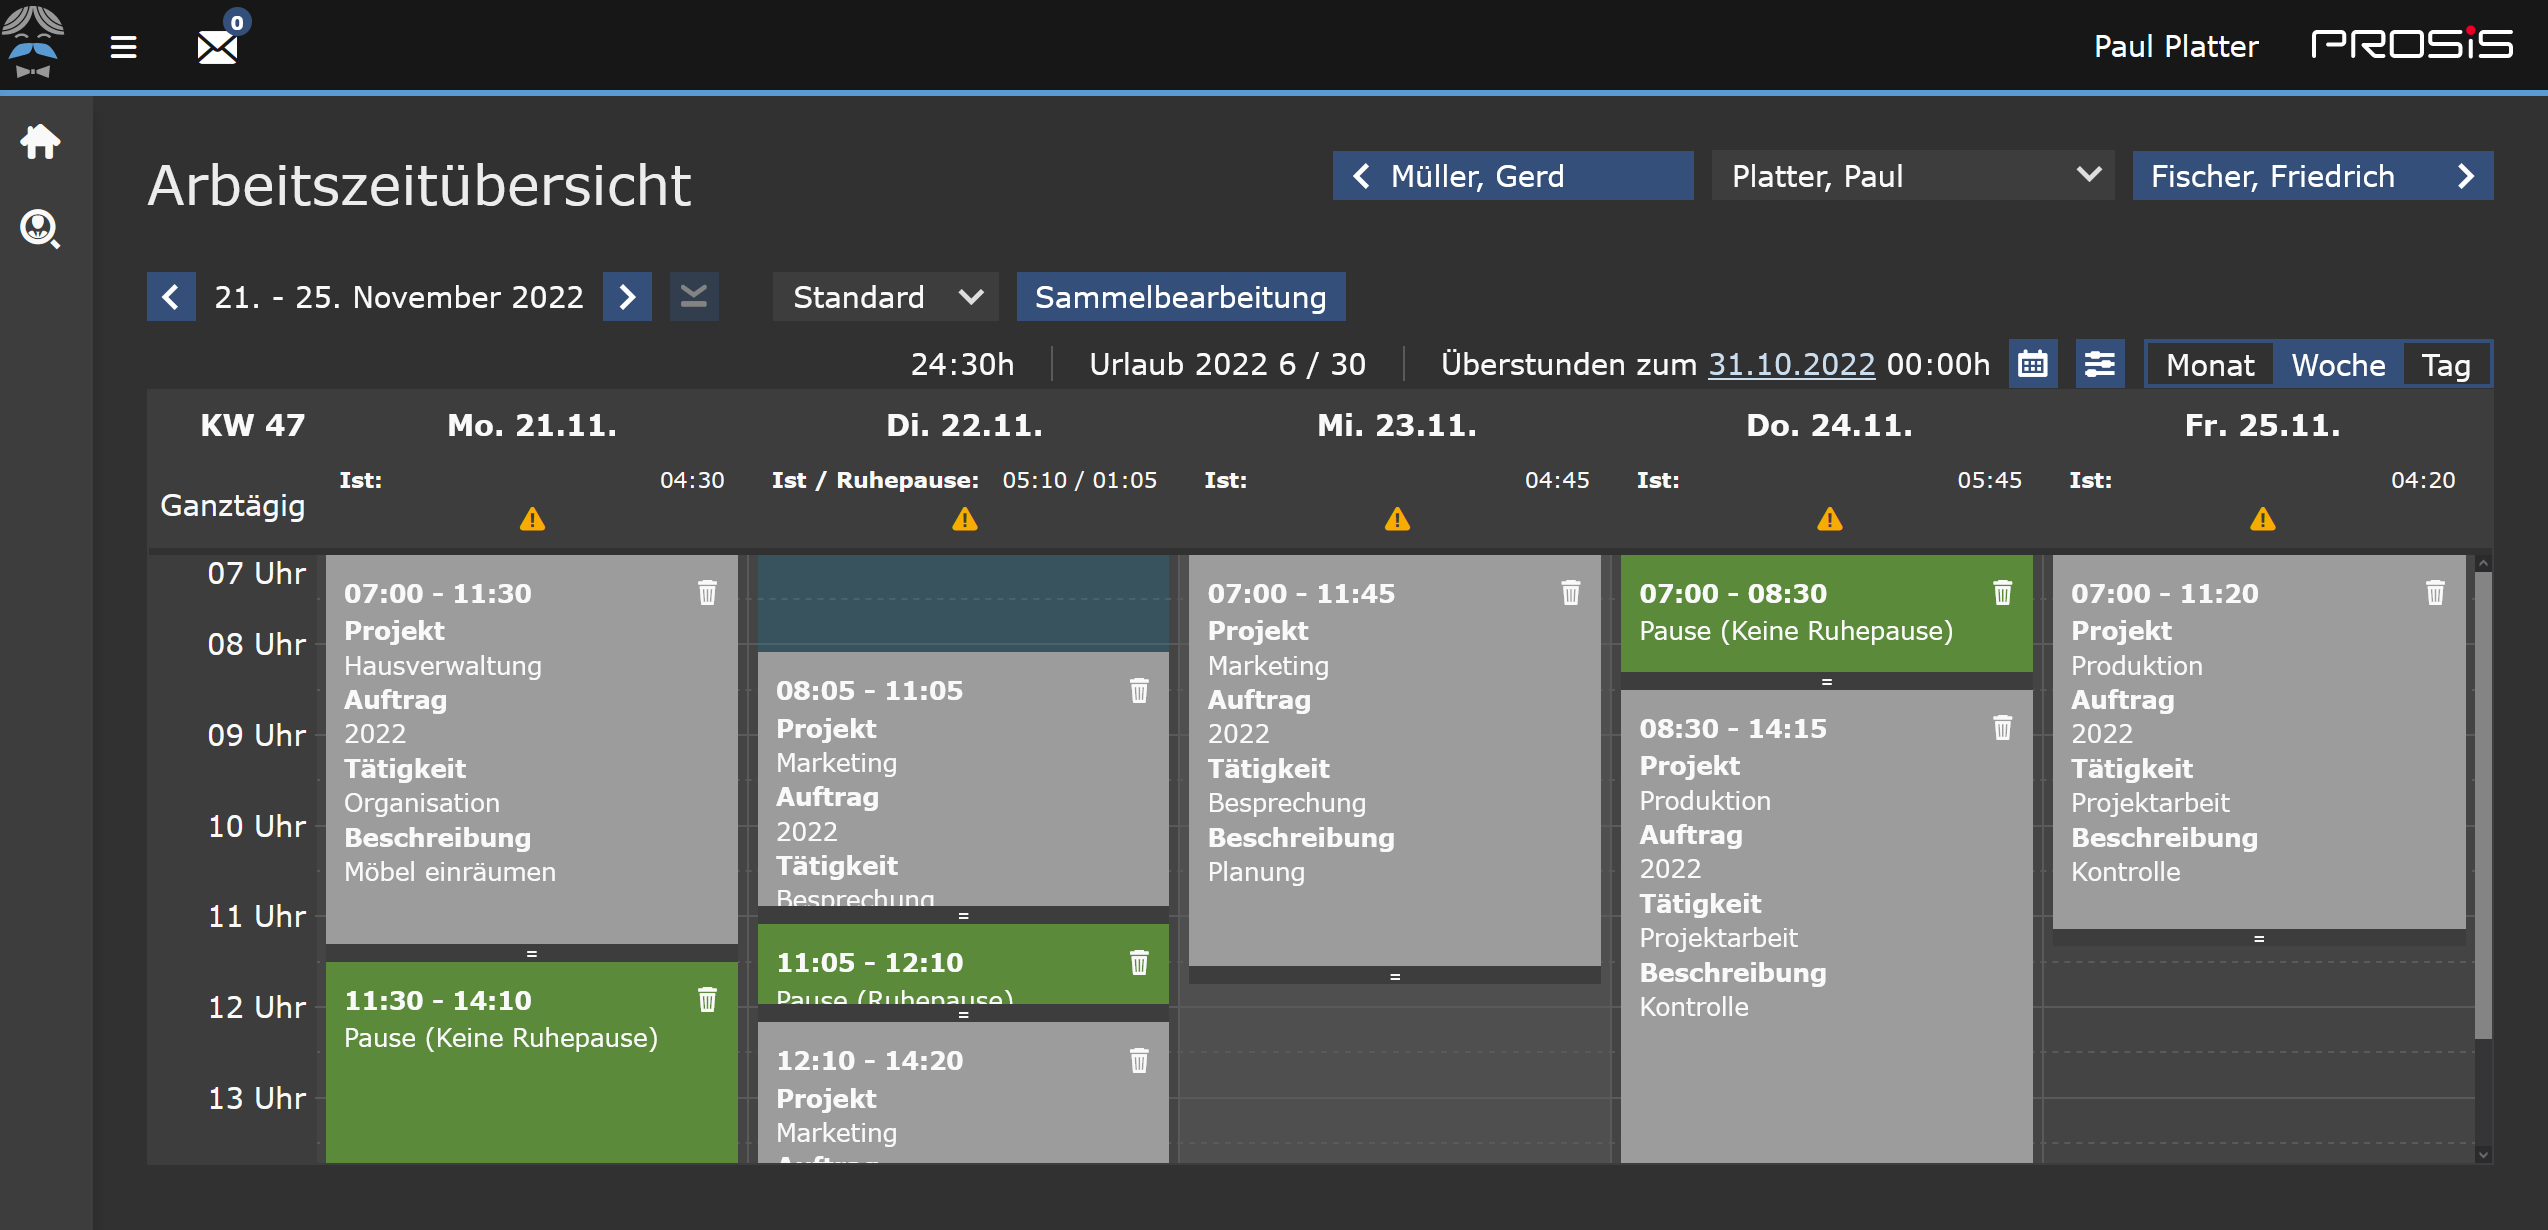Delete the 07:00 - 11:30 Hausverwaltung entry
The height and width of the screenshot is (1230, 2548).
[x=707, y=593]
